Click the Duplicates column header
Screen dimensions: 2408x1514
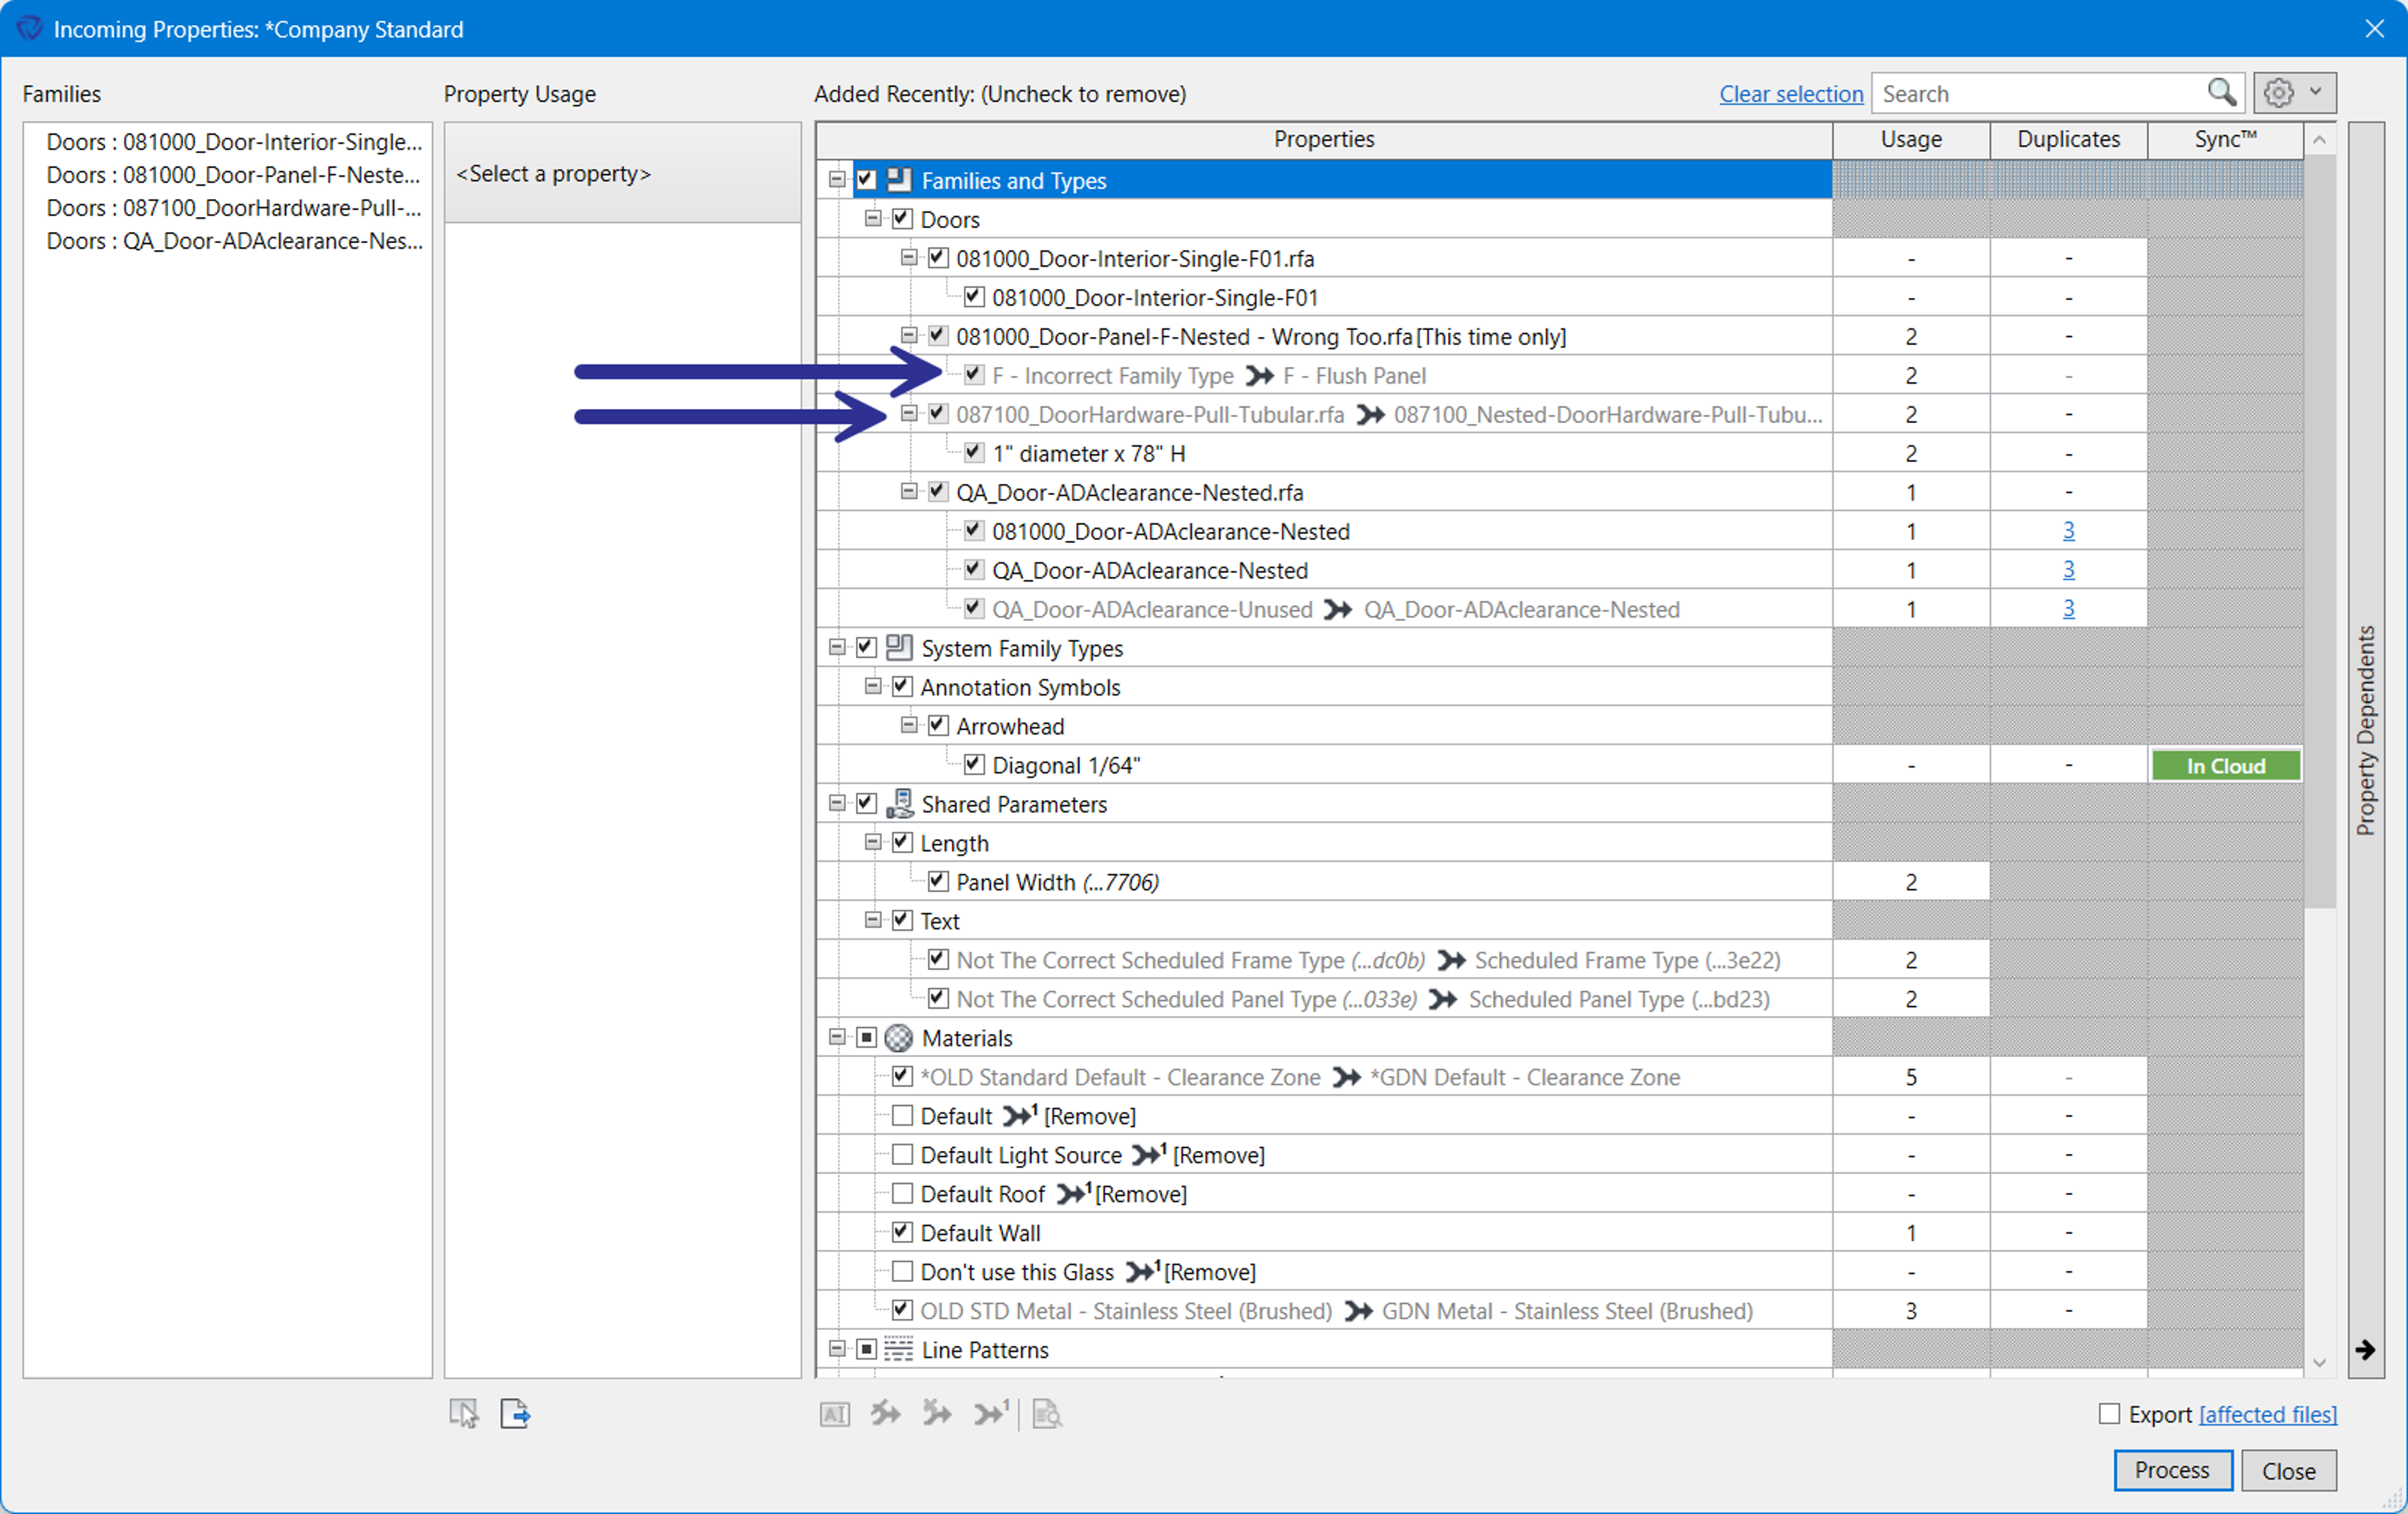pyautogui.click(x=2068, y=140)
